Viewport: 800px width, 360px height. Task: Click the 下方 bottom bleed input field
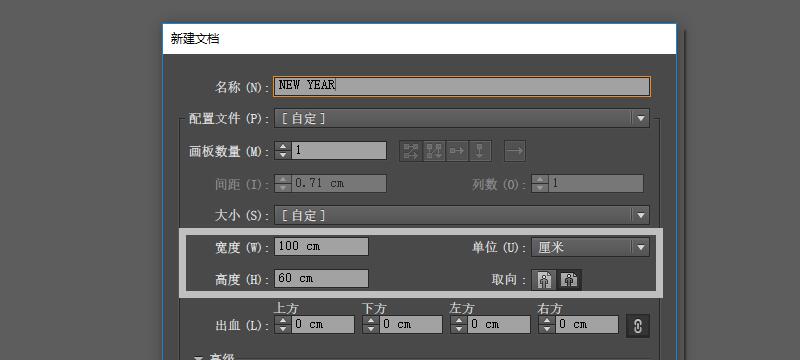(411, 325)
